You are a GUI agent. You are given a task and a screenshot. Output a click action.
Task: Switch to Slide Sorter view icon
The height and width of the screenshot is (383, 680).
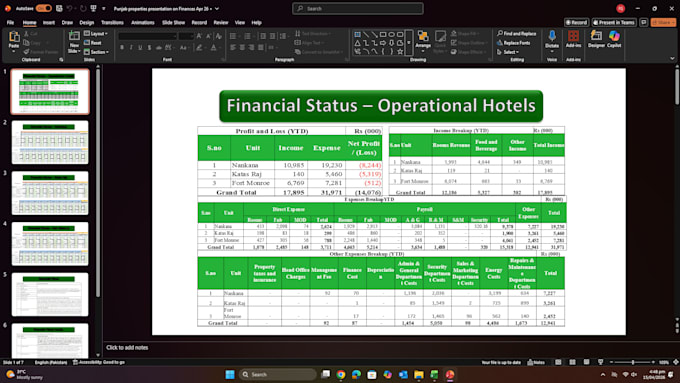[x=572, y=362]
